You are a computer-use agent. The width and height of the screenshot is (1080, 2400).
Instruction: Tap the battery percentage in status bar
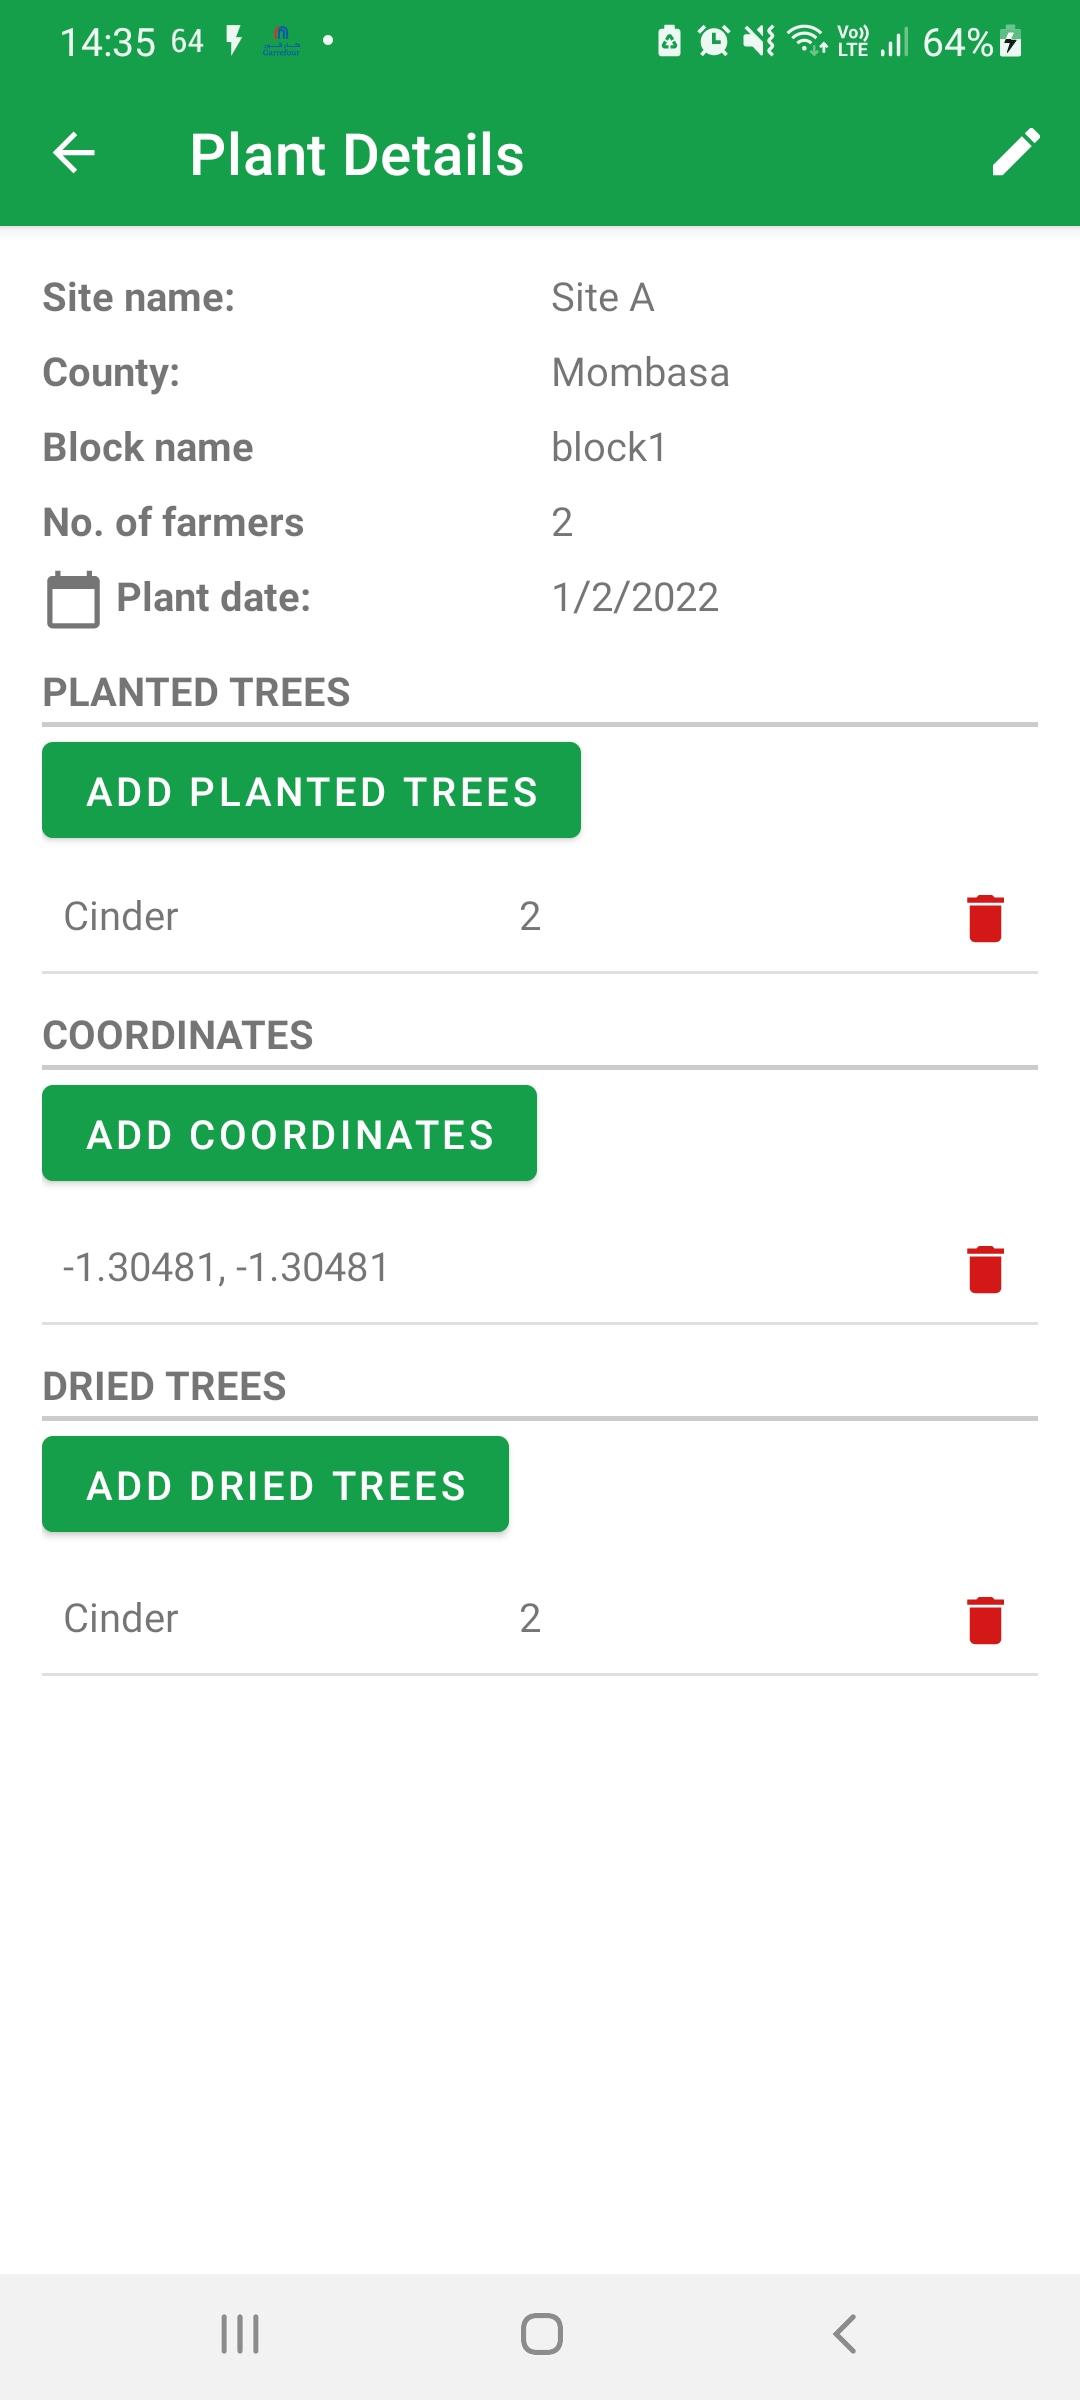pyautogui.click(x=957, y=42)
